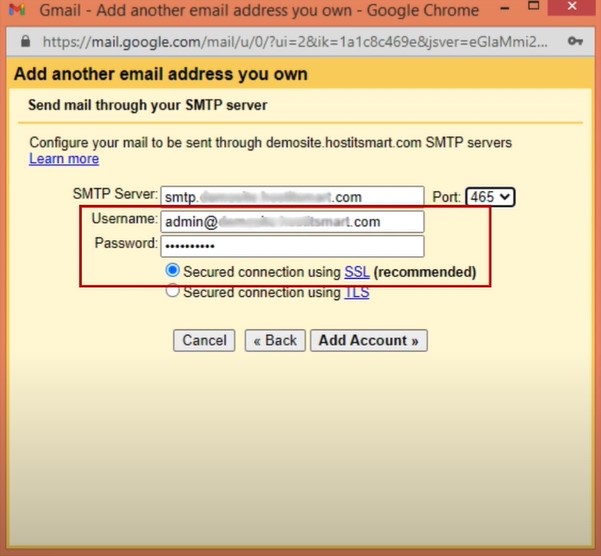Viewport: 601px width, 556px height.
Task: Open the Learn more link
Action: tap(64, 159)
